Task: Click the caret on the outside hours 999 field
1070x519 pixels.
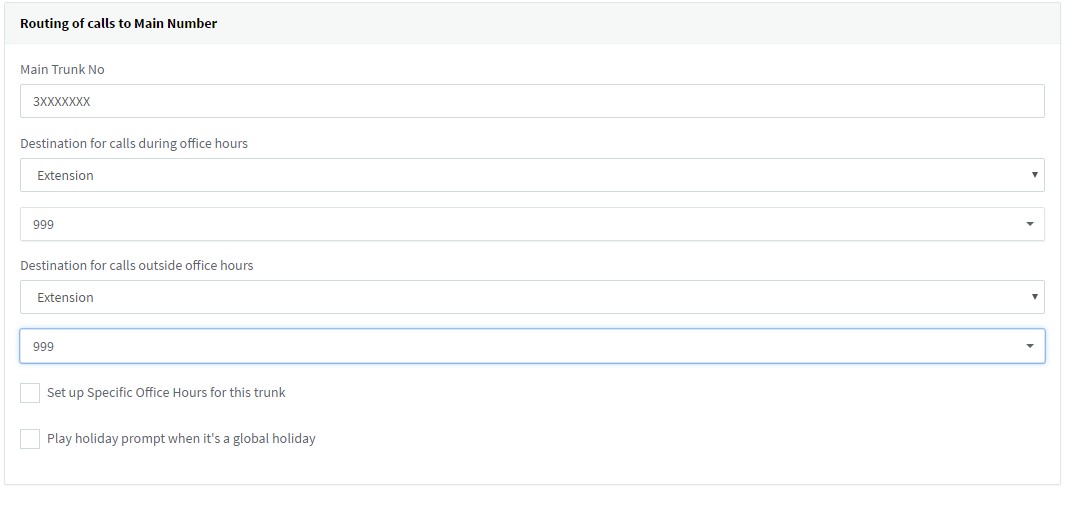Action: 1030,346
